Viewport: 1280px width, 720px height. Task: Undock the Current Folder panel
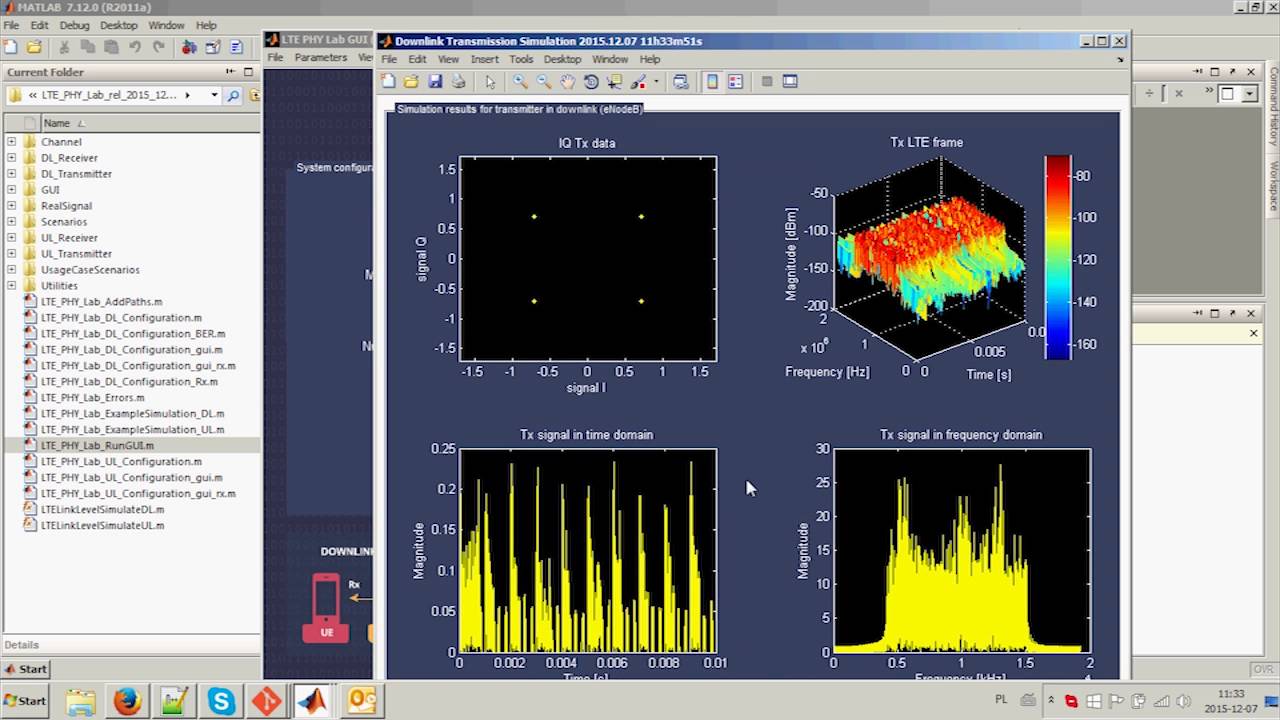pyautogui.click(x=231, y=72)
